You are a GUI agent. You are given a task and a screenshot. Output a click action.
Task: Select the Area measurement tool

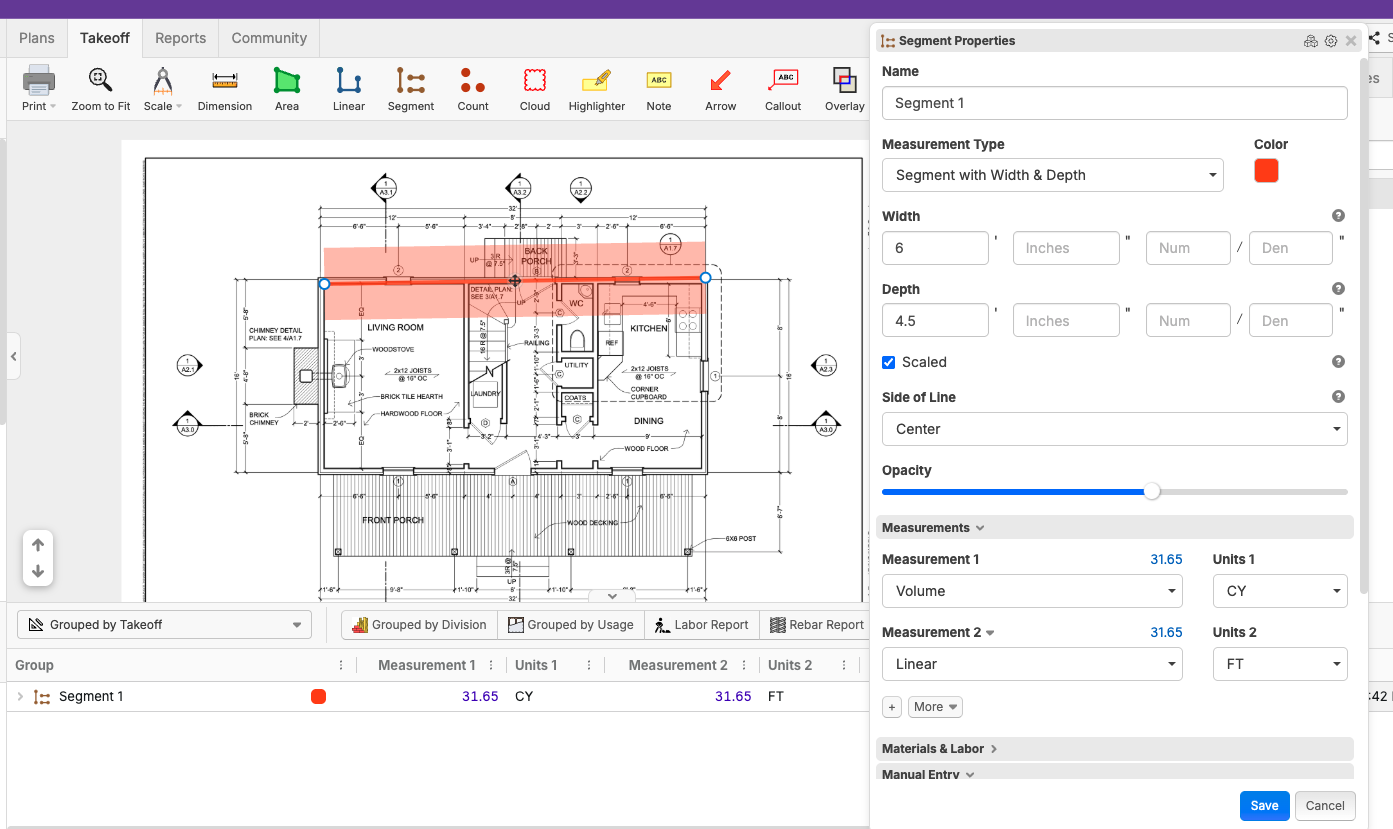[287, 89]
